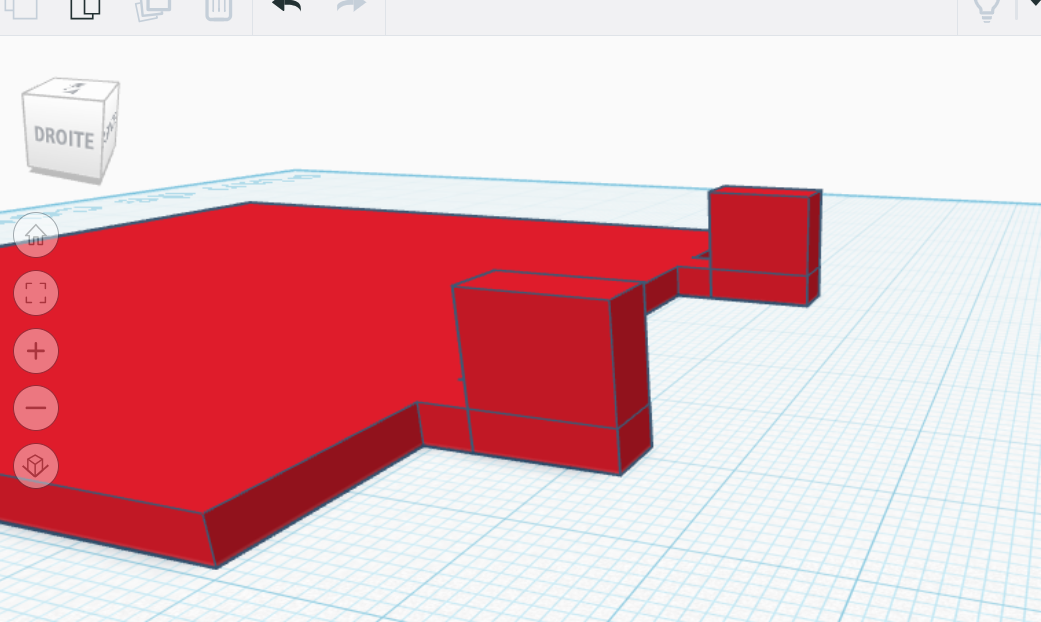Zoom in with the plus button
Image resolution: width=1041 pixels, height=622 pixels.
point(36,350)
